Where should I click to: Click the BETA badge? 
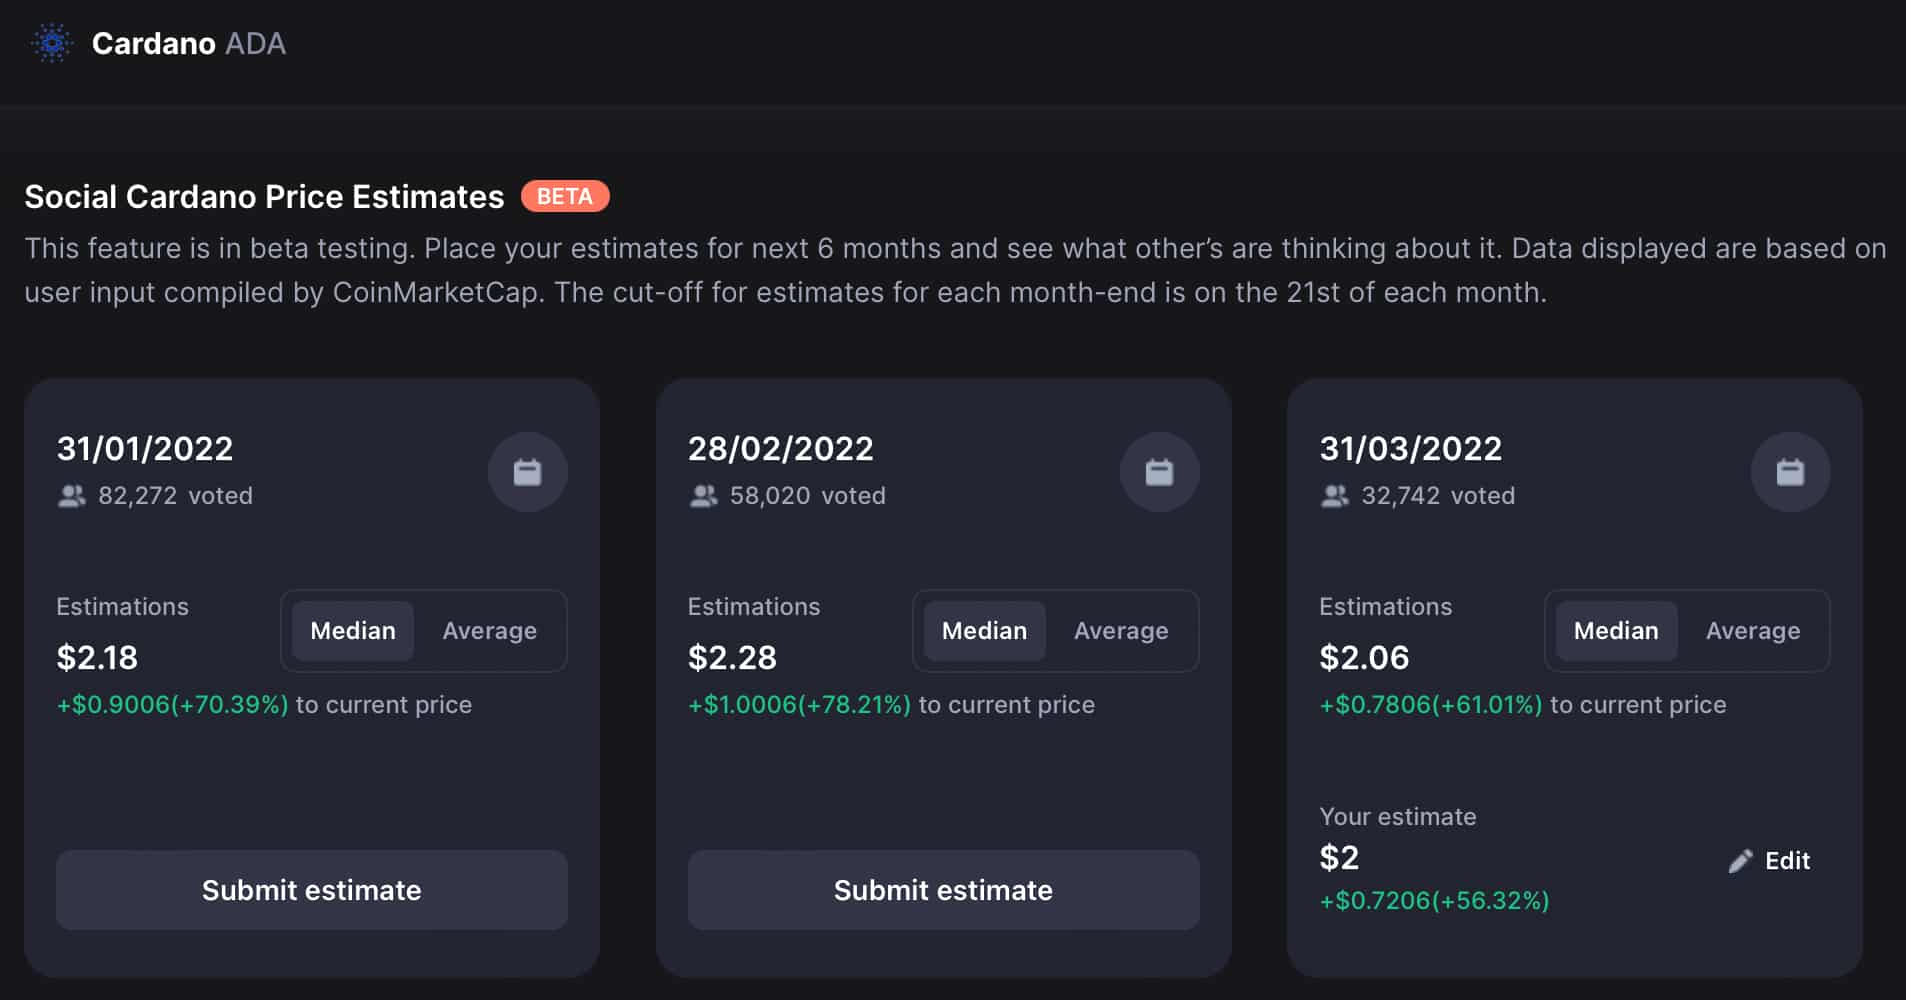[x=564, y=196]
